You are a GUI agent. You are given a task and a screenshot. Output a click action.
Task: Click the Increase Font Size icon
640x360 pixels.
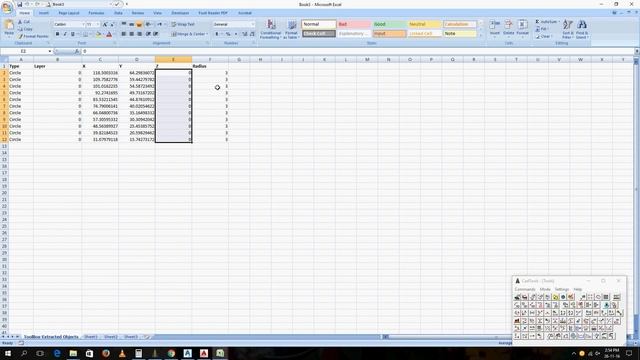tap(105, 24)
